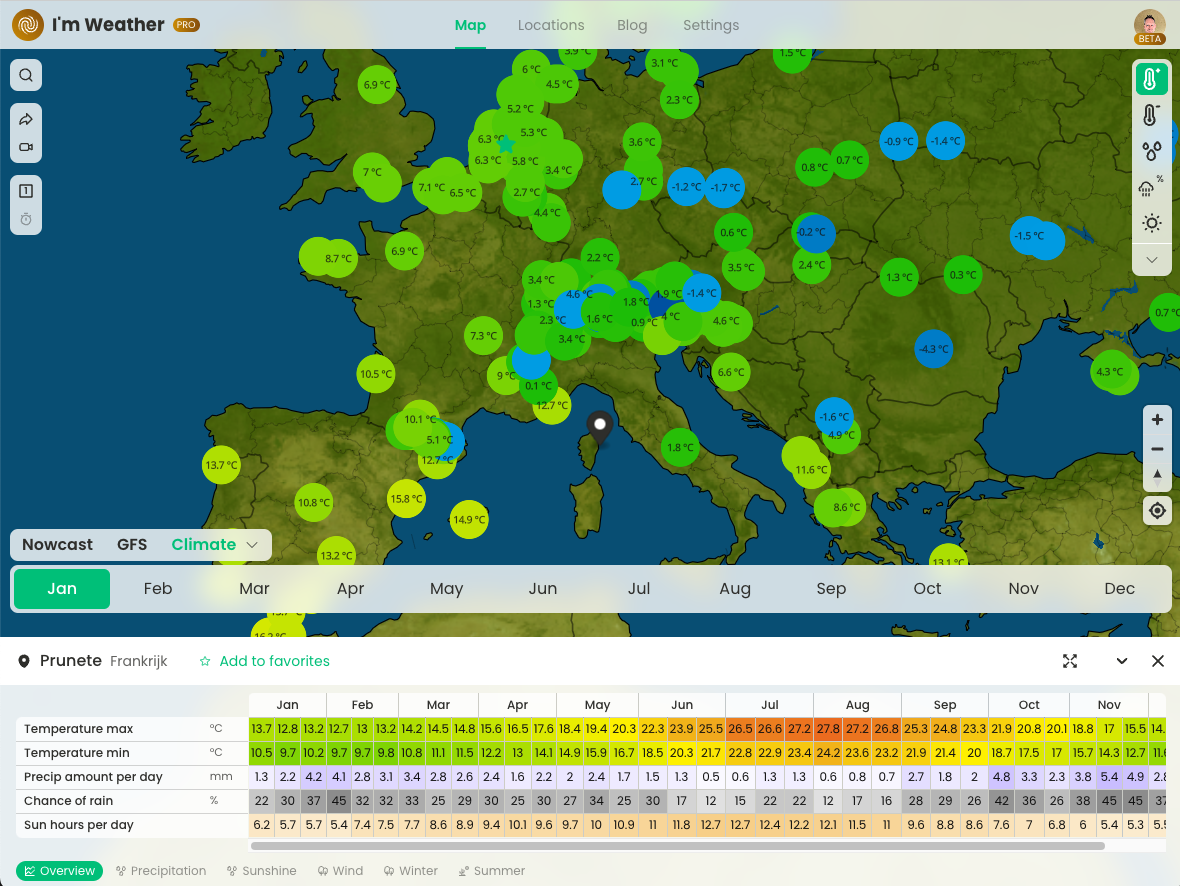Open the Locations page from the navigation
1180x886 pixels.
(551, 25)
